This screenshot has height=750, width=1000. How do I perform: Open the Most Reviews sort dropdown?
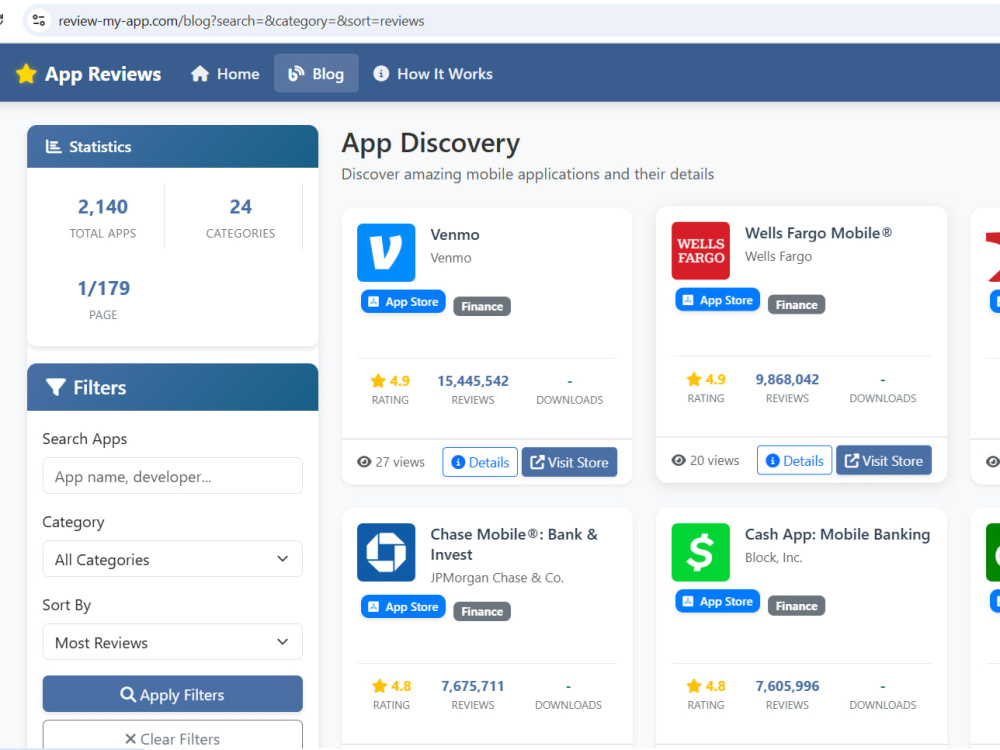(173, 642)
